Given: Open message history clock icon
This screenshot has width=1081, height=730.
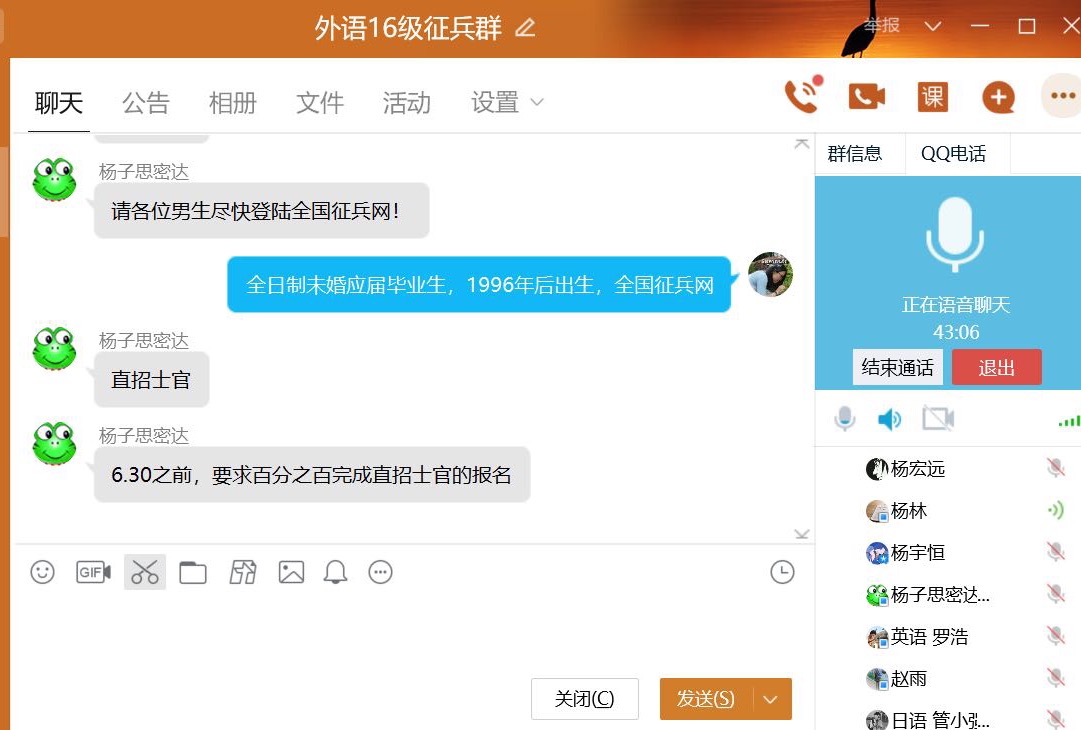Looking at the screenshot, I should [782, 572].
